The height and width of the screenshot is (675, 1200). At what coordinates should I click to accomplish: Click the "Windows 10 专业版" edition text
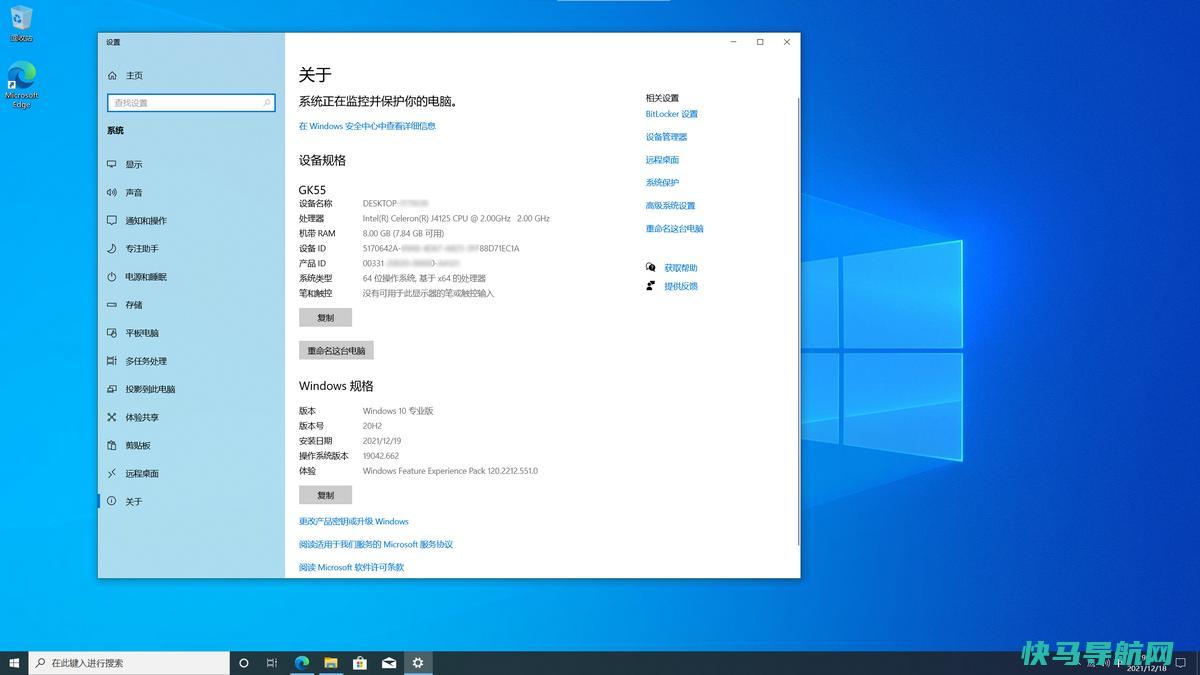tap(398, 411)
